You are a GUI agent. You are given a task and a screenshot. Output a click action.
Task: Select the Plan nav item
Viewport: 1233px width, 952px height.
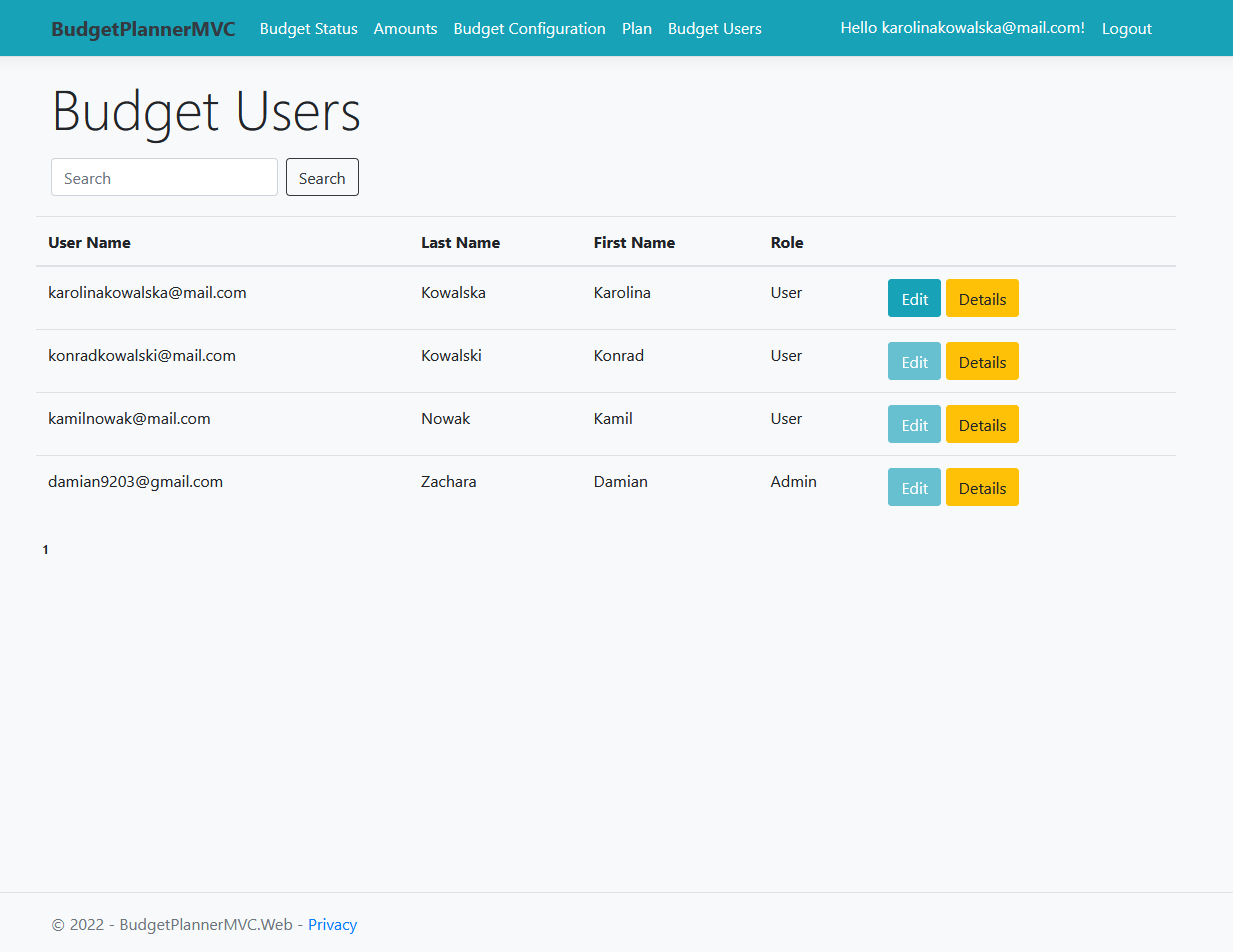point(637,29)
